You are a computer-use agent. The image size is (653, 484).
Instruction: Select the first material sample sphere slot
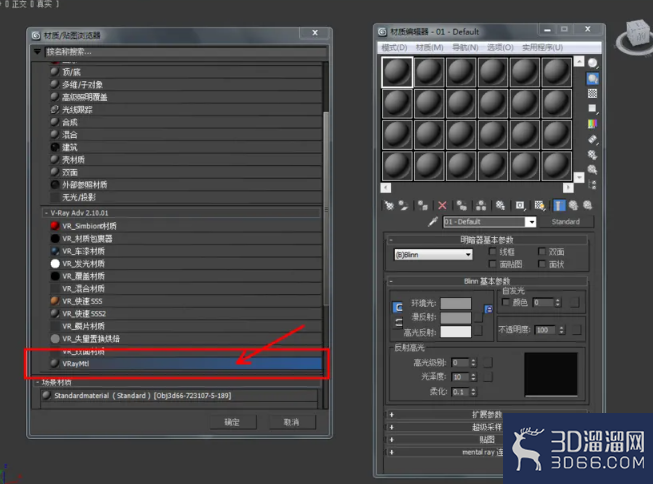tap(397, 72)
